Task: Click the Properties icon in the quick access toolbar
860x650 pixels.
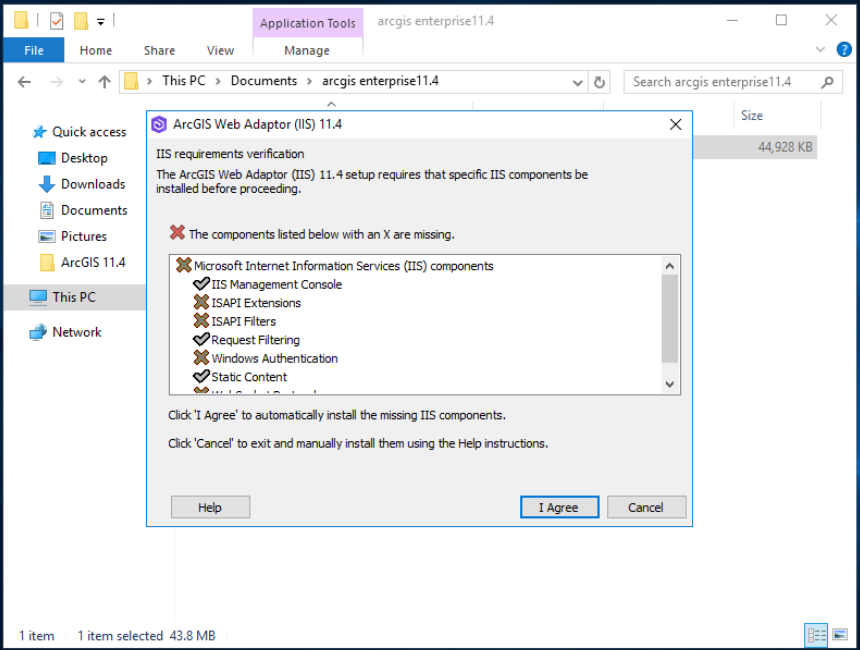Action: pos(56,21)
